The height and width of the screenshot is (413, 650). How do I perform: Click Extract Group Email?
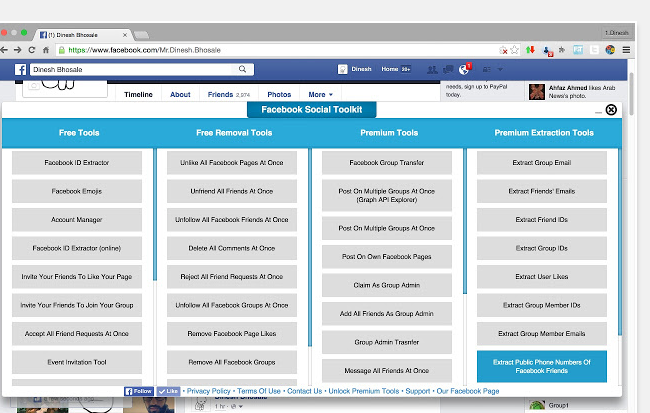(x=542, y=163)
